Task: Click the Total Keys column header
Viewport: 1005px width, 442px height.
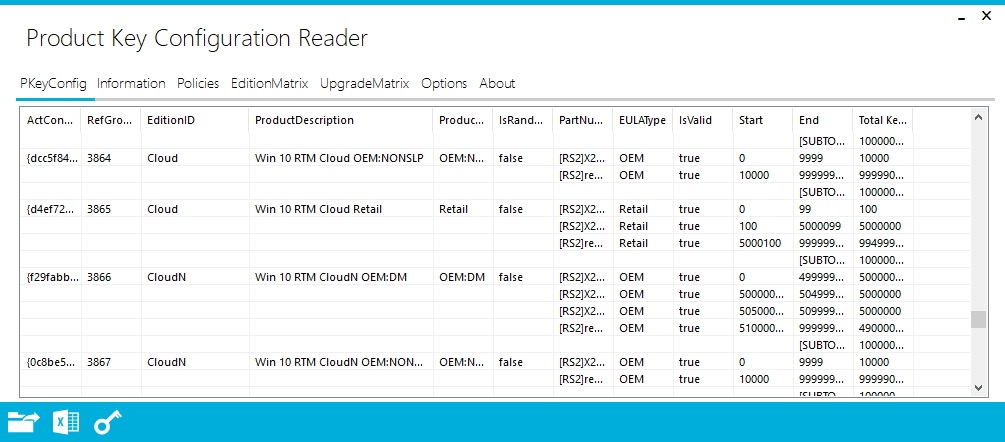Action: (x=883, y=120)
